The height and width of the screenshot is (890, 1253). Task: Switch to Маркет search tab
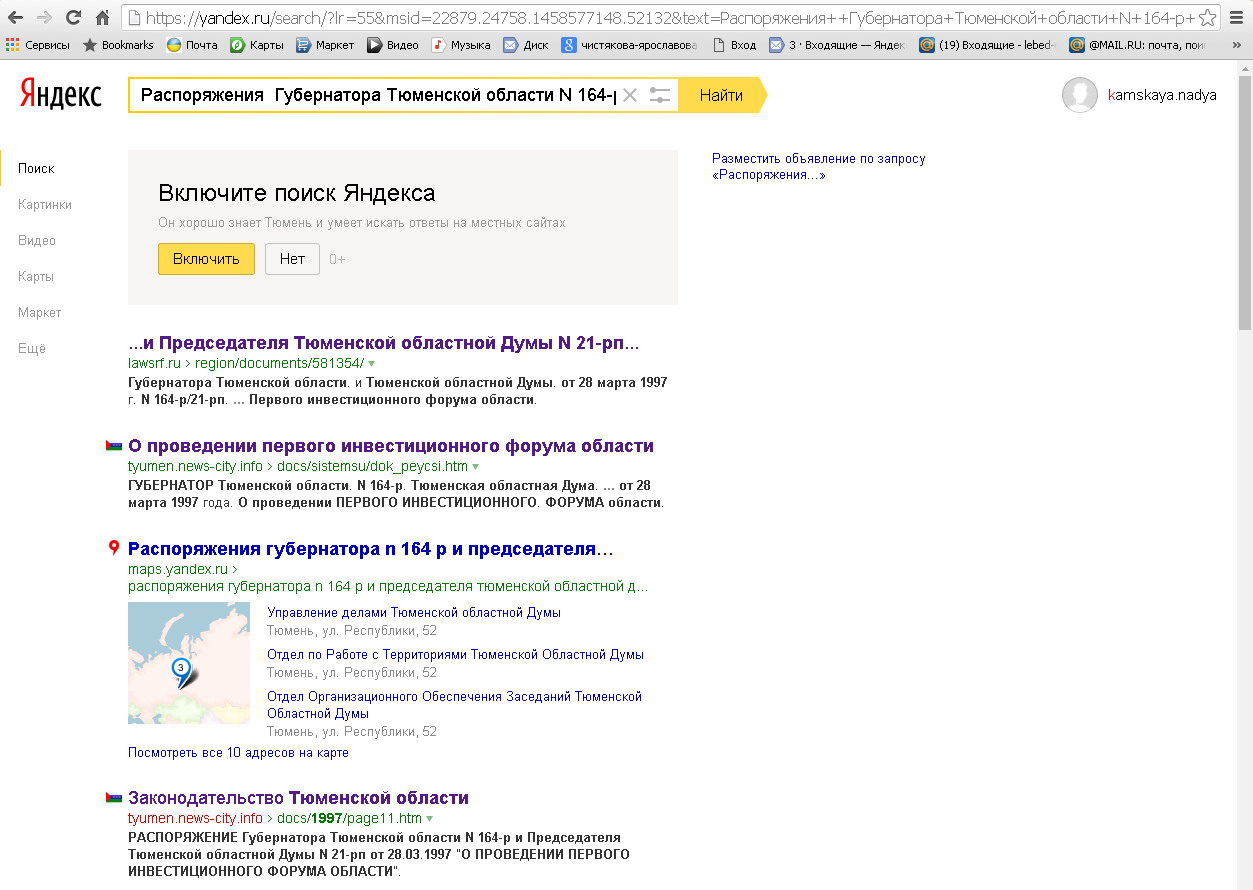point(40,313)
